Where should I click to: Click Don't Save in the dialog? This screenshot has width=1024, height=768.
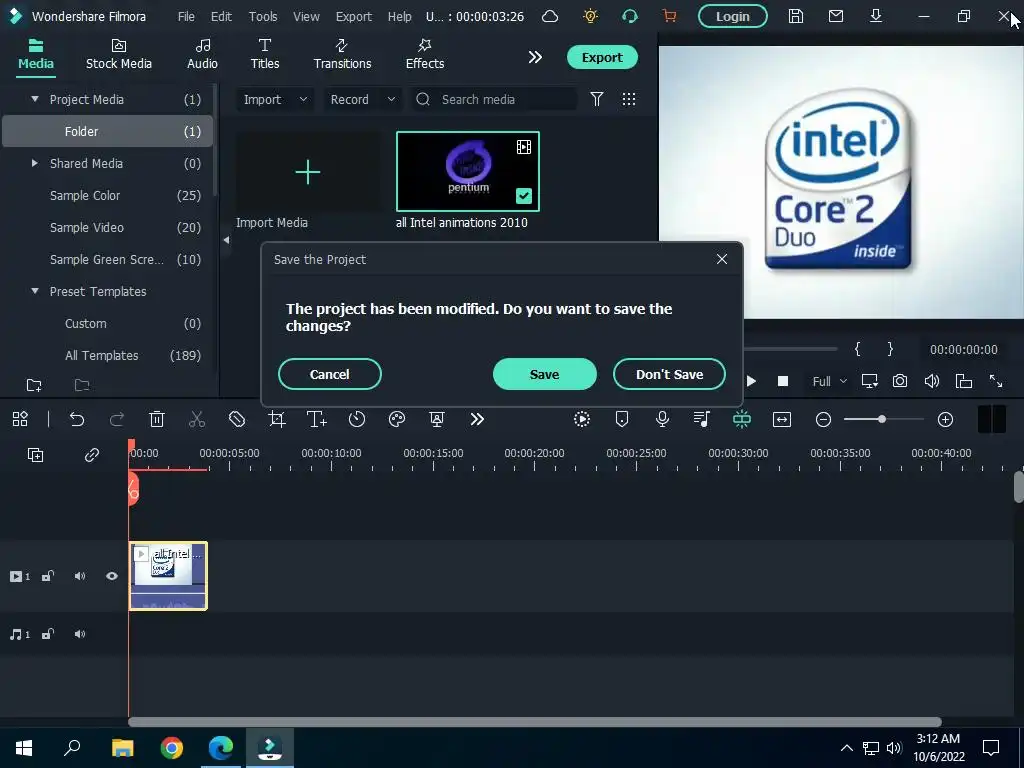tap(669, 374)
